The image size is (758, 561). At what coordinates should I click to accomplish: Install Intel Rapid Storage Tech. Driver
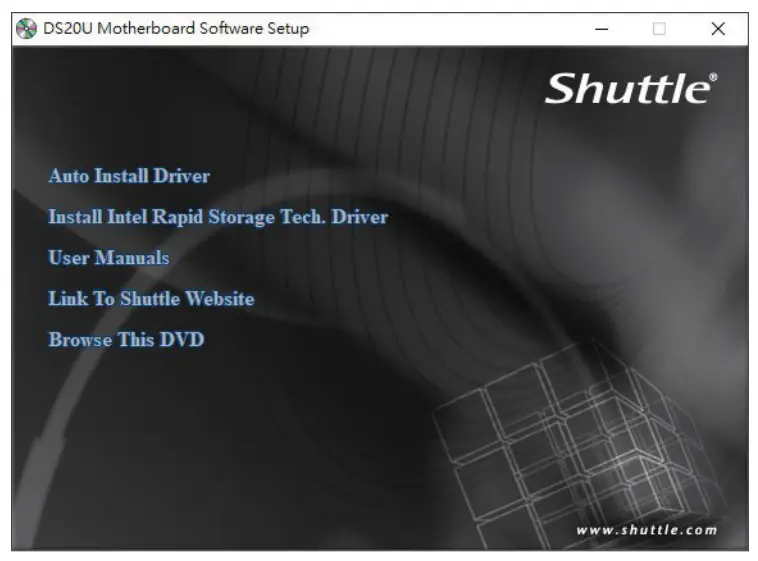click(x=218, y=217)
